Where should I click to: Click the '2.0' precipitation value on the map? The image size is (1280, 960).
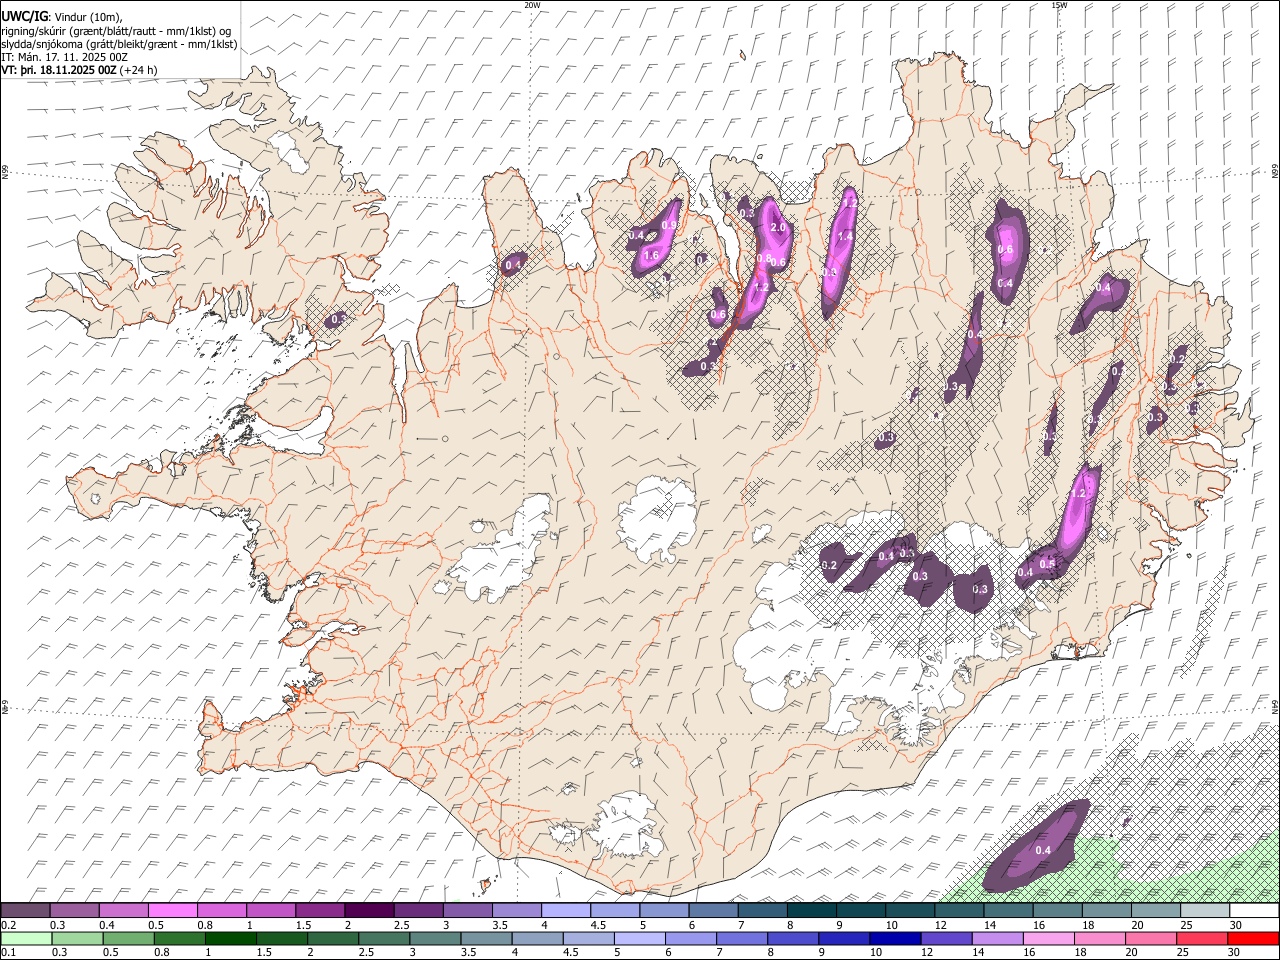click(779, 228)
